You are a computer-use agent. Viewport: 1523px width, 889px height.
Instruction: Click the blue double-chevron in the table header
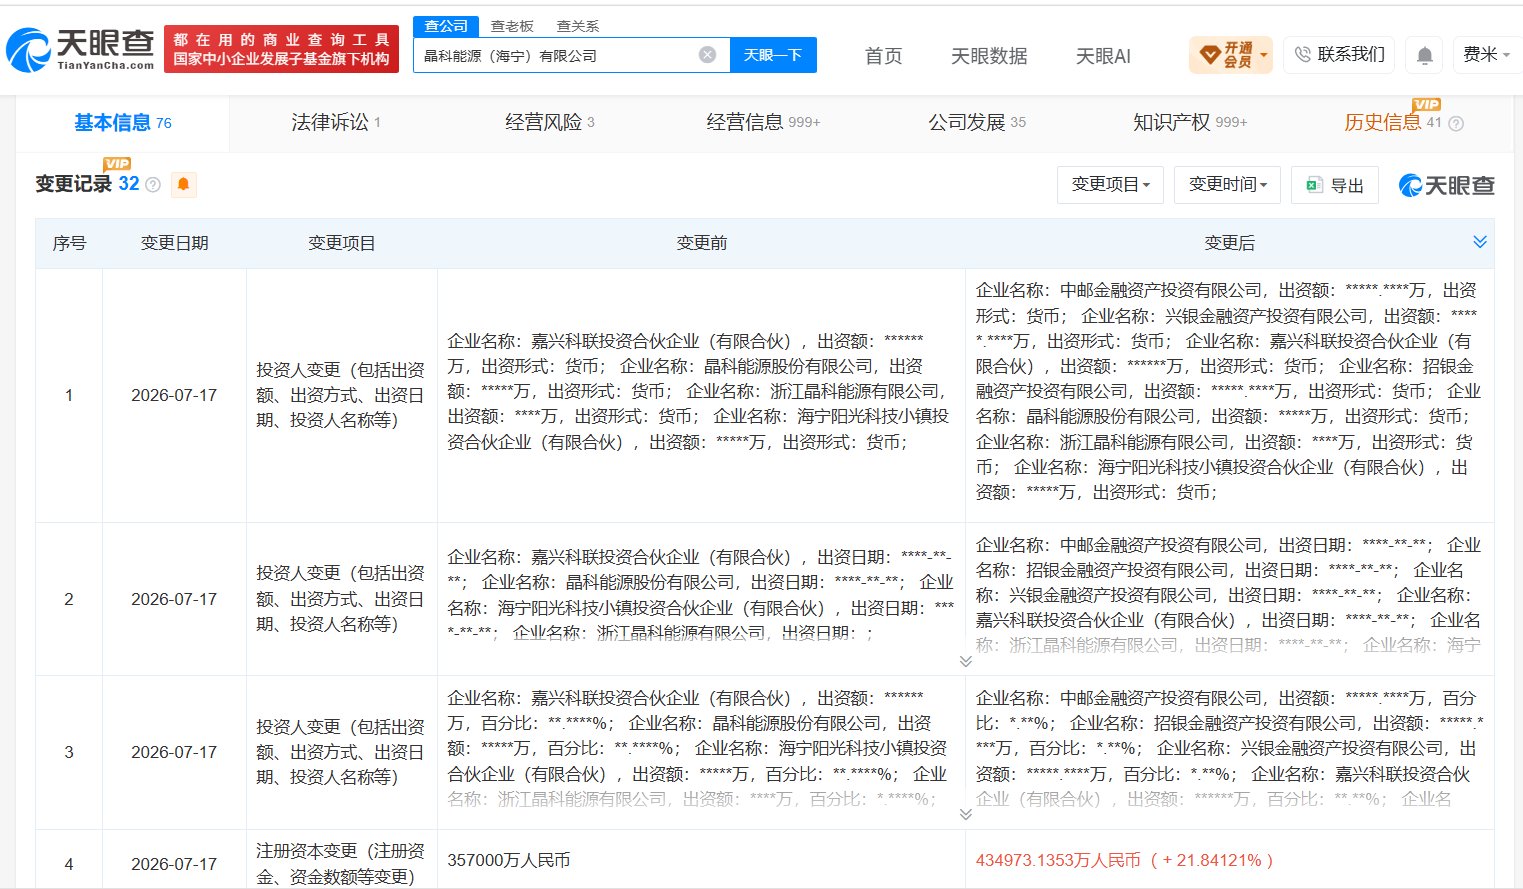tap(1480, 242)
